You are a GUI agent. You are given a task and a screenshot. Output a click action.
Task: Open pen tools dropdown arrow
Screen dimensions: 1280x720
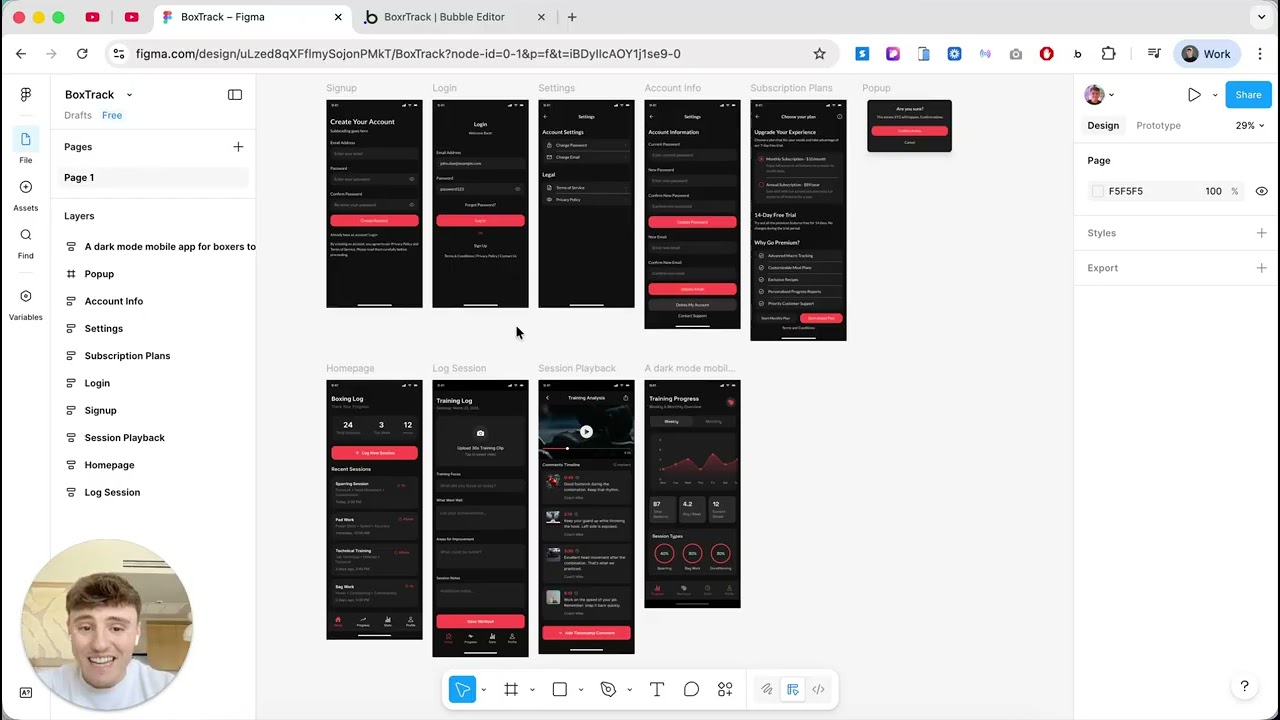[x=629, y=689]
